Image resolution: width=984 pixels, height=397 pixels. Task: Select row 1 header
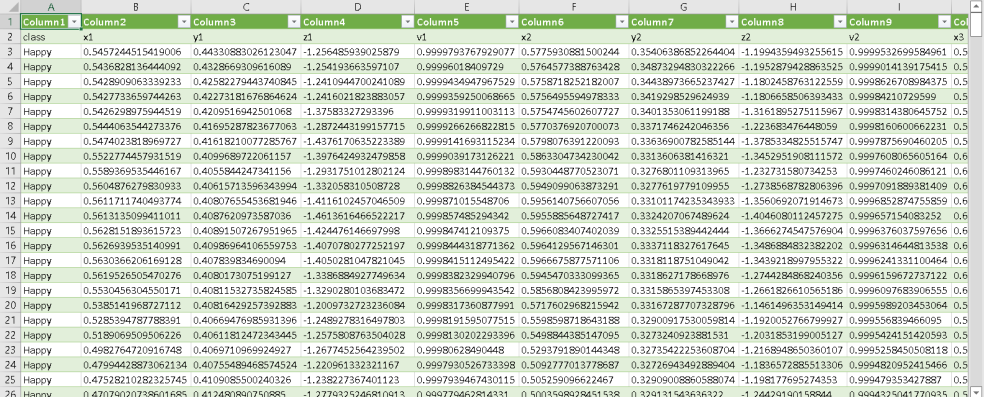(10, 22)
